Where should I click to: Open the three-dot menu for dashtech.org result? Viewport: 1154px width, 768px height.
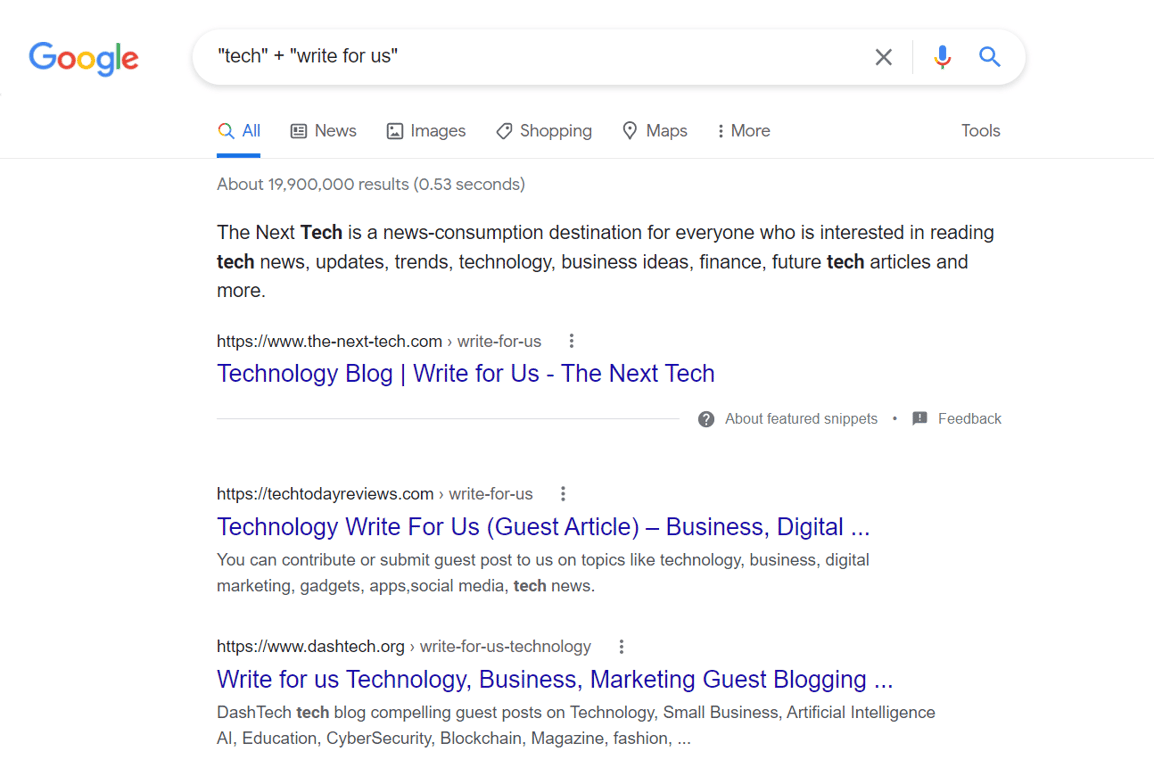(x=622, y=646)
